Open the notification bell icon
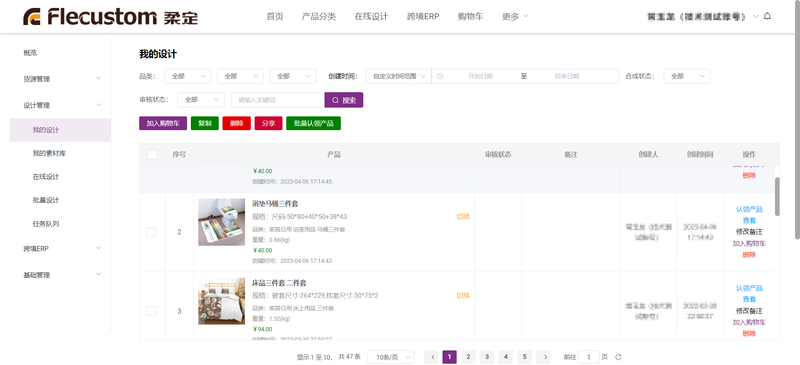Screen dimensions: 800x365 click(x=767, y=16)
